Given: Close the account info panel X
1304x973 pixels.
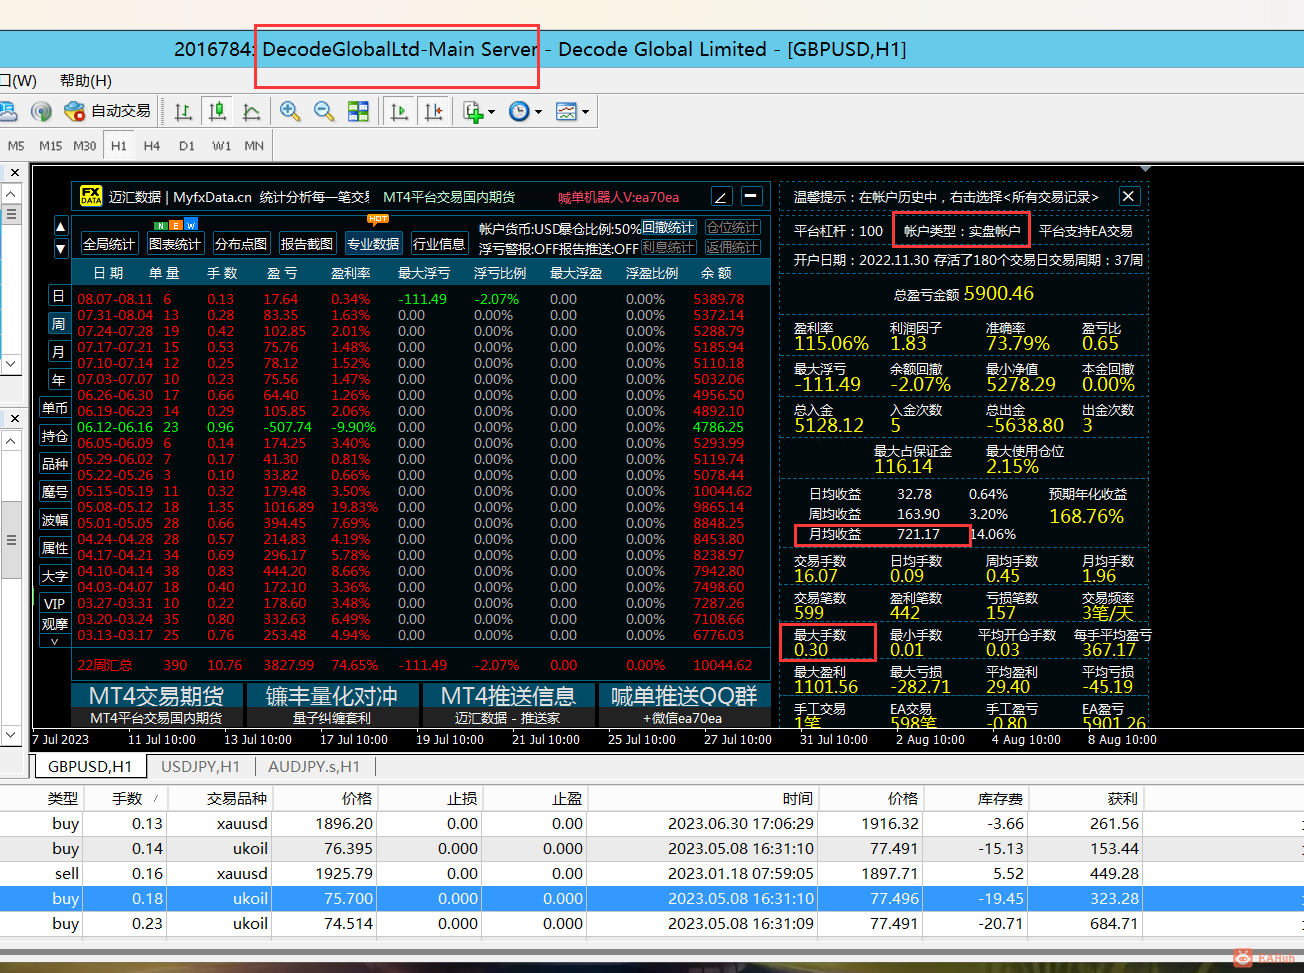Looking at the screenshot, I should [1128, 196].
